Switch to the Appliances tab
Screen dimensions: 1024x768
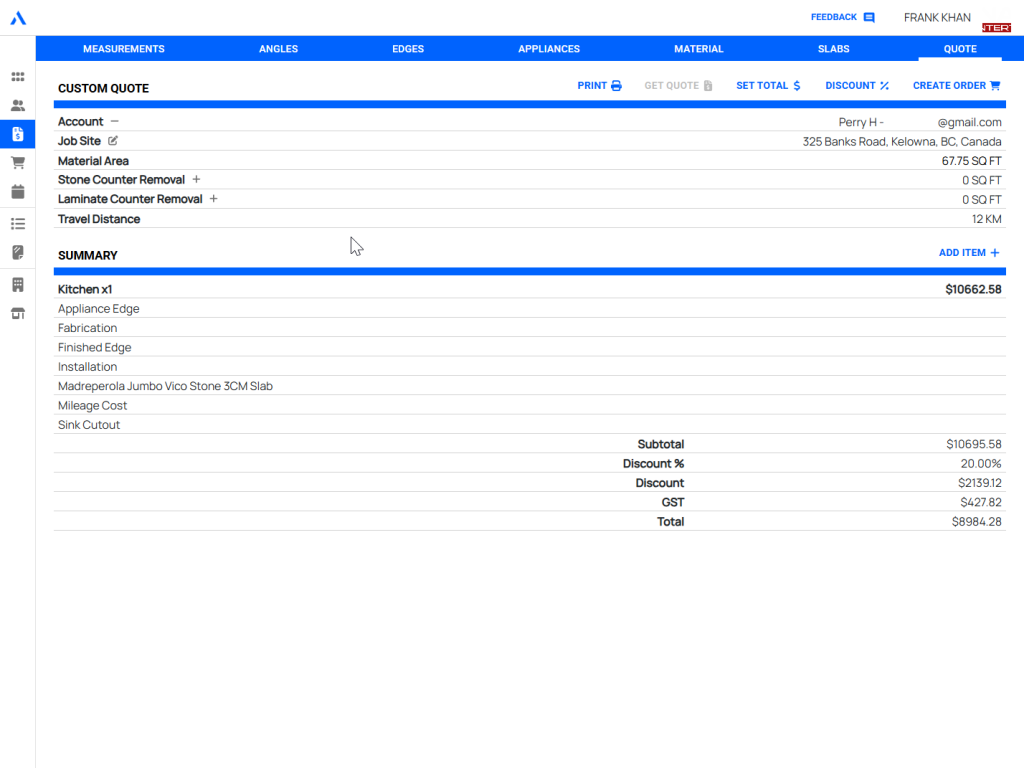[x=549, y=49]
